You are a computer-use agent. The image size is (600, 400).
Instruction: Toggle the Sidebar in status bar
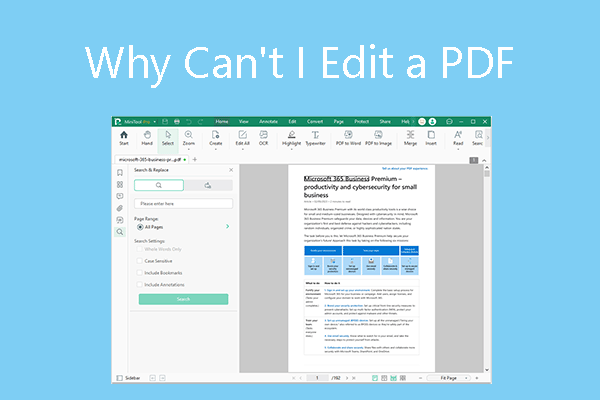pos(128,378)
